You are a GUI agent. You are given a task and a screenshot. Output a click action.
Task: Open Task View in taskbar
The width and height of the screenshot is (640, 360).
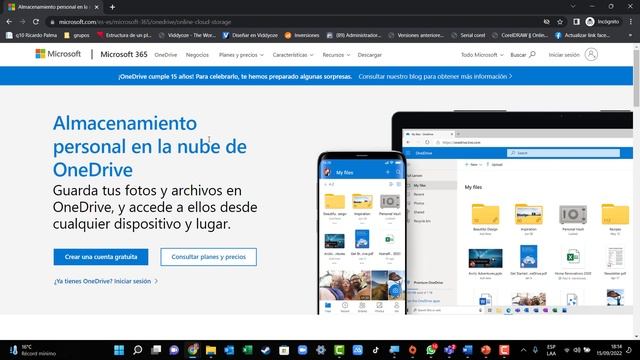tap(156, 350)
